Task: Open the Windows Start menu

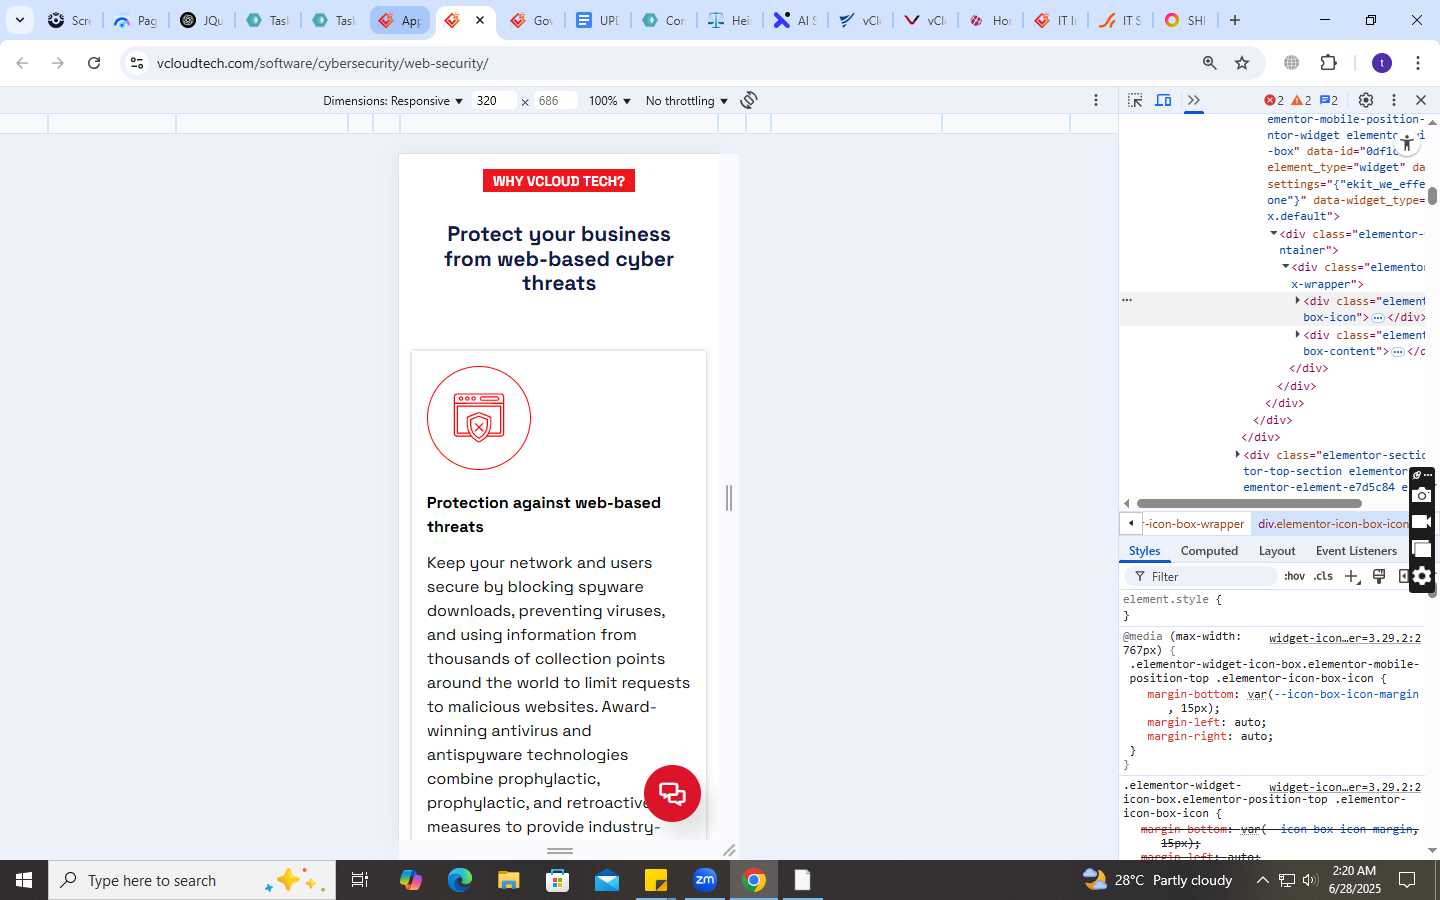Action: [24, 880]
